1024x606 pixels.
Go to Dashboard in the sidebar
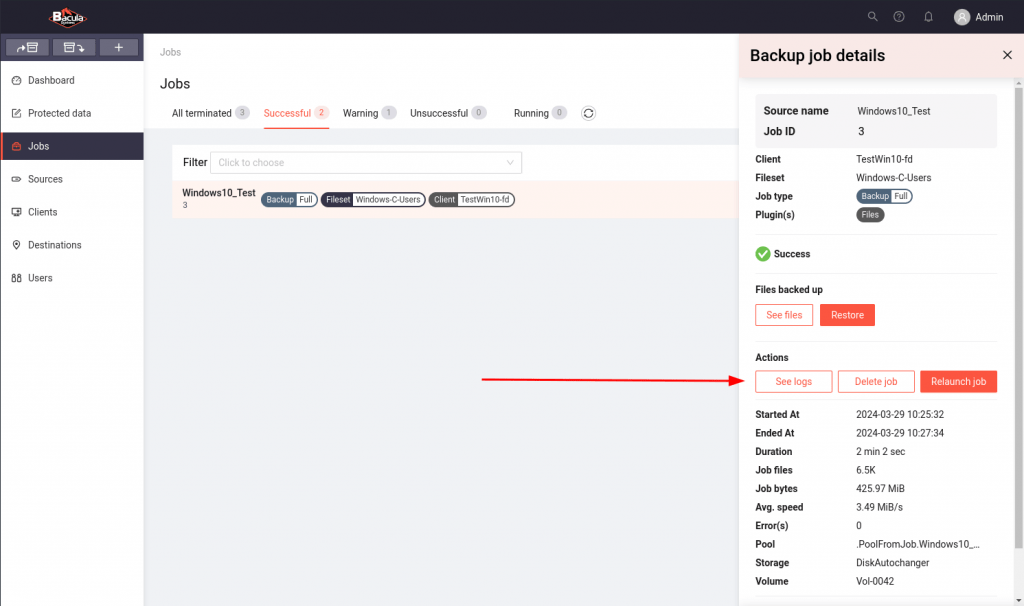pyautogui.click(x=51, y=80)
